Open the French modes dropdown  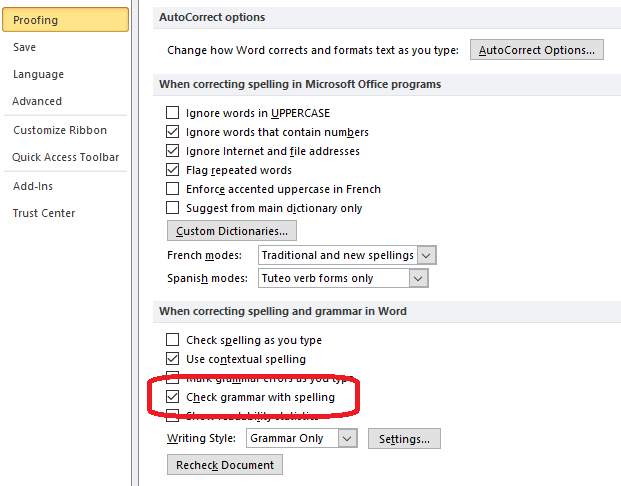tap(427, 255)
